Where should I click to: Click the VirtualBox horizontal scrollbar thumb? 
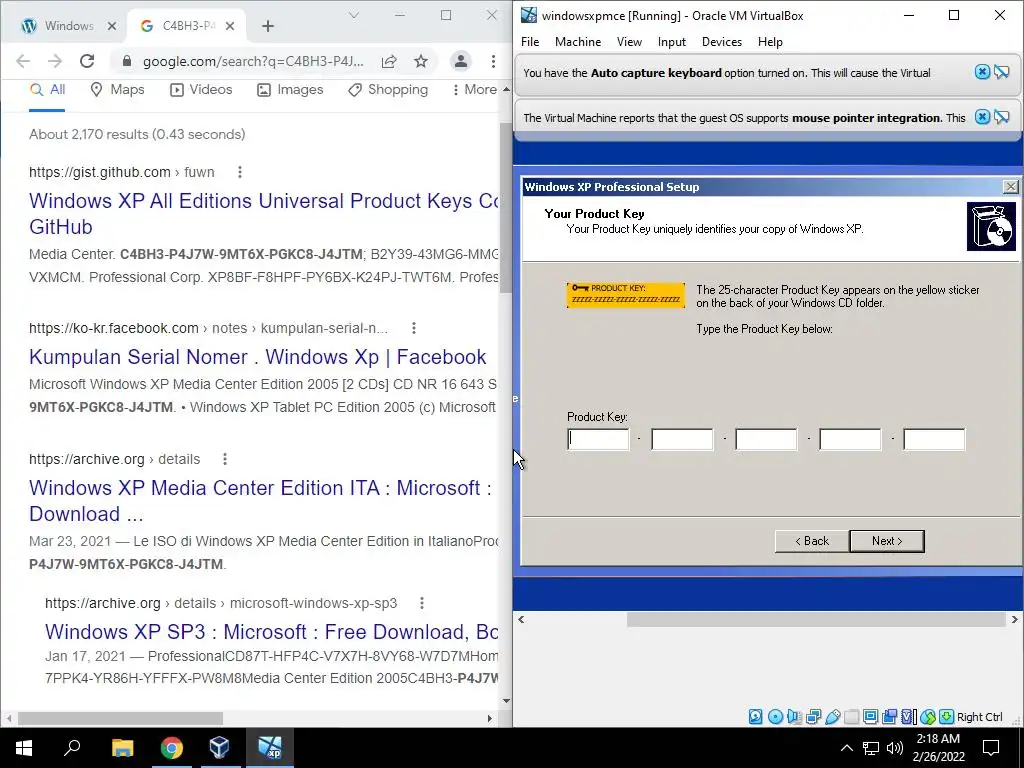coord(816,619)
